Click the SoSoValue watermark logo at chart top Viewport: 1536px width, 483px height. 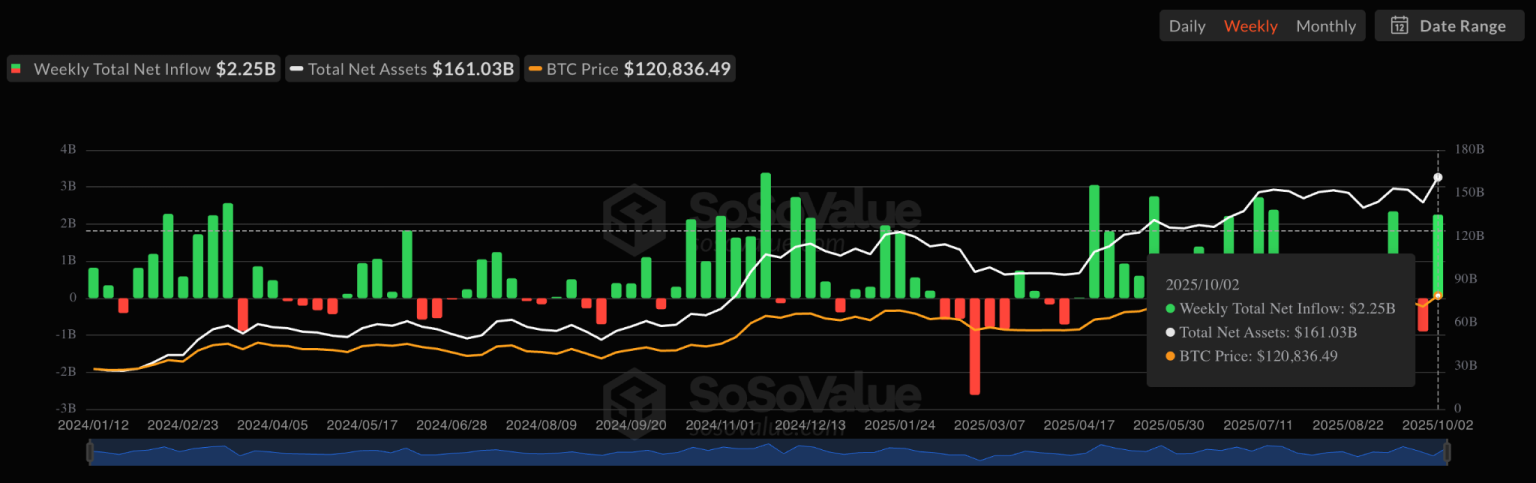pos(635,213)
